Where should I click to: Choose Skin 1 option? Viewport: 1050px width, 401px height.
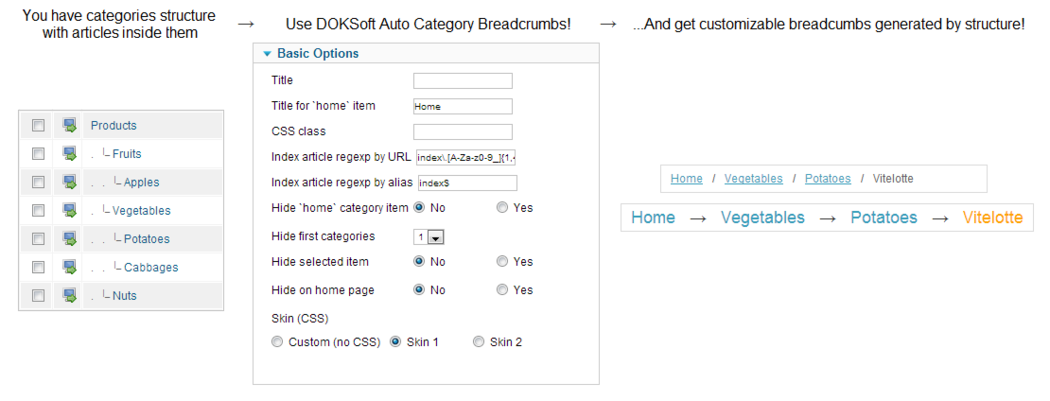396,342
